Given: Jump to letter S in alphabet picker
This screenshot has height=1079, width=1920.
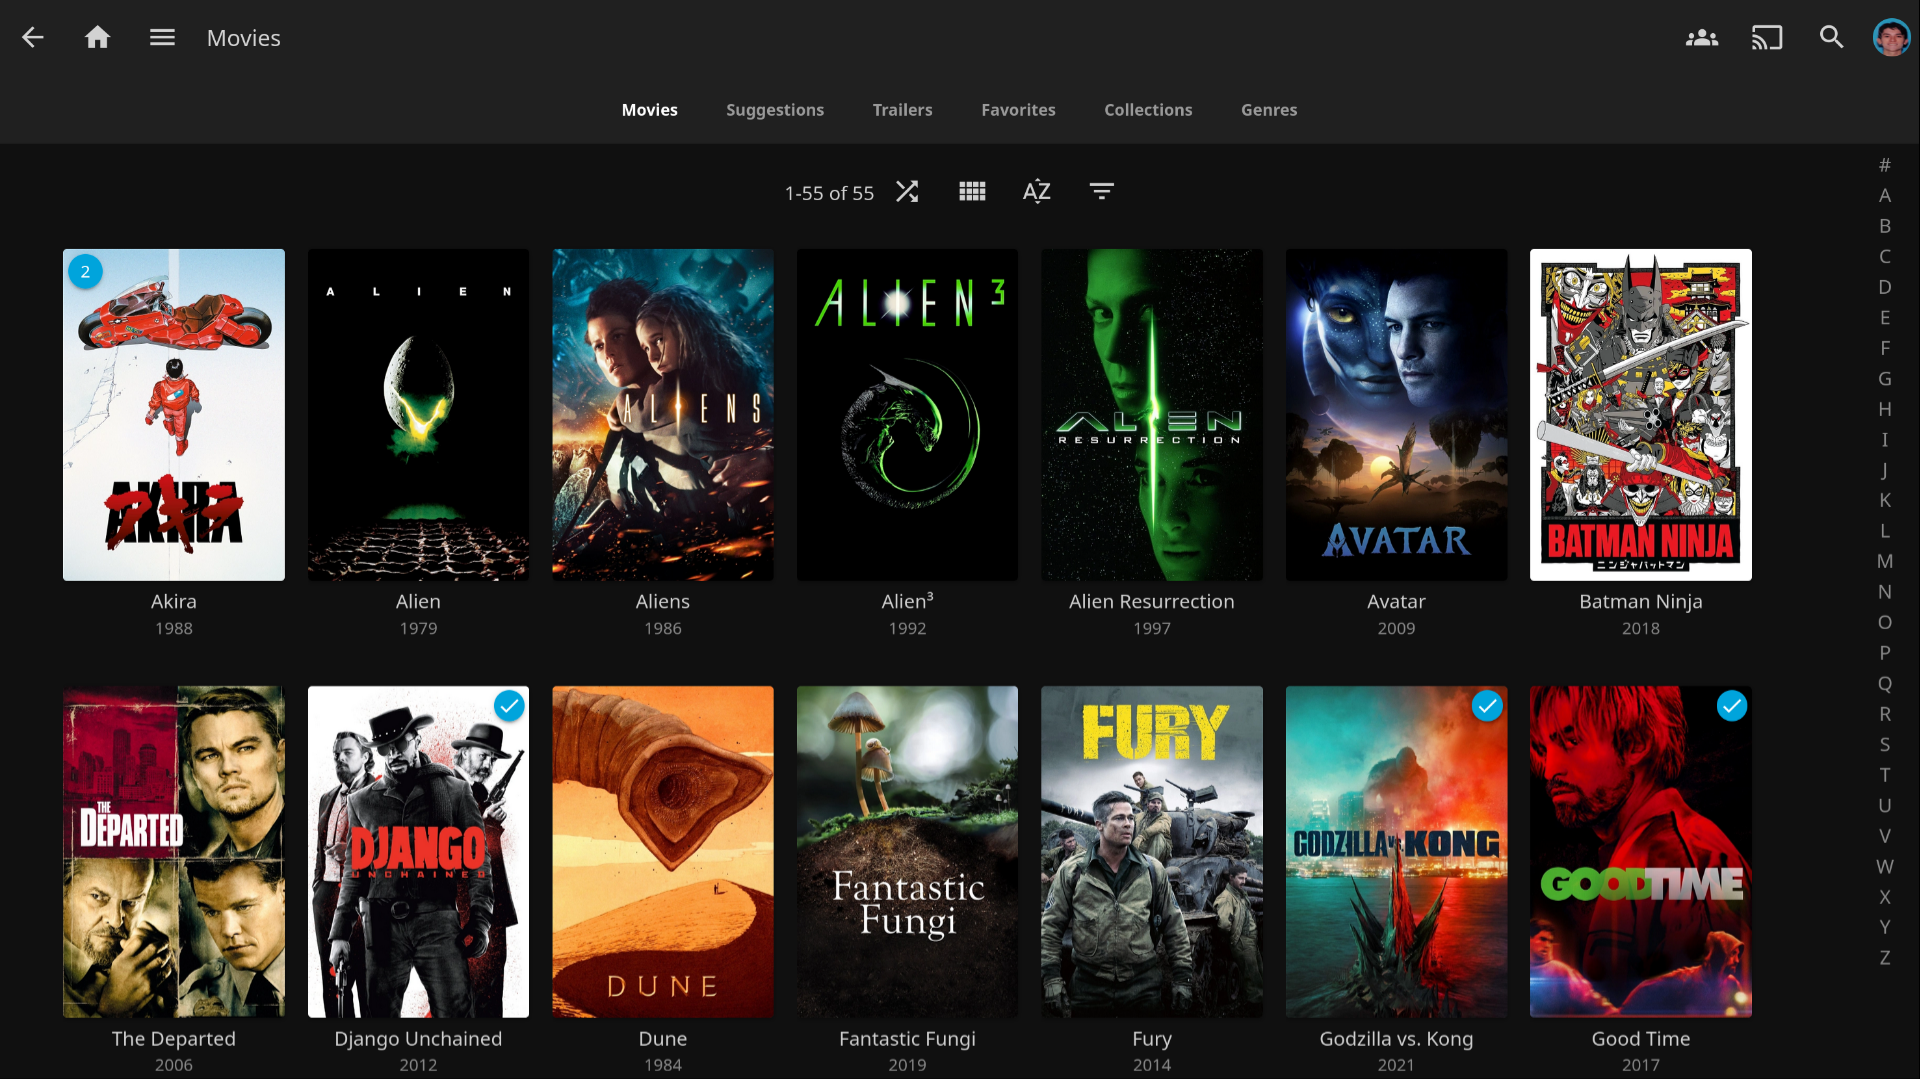Looking at the screenshot, I should [1884, 745].
